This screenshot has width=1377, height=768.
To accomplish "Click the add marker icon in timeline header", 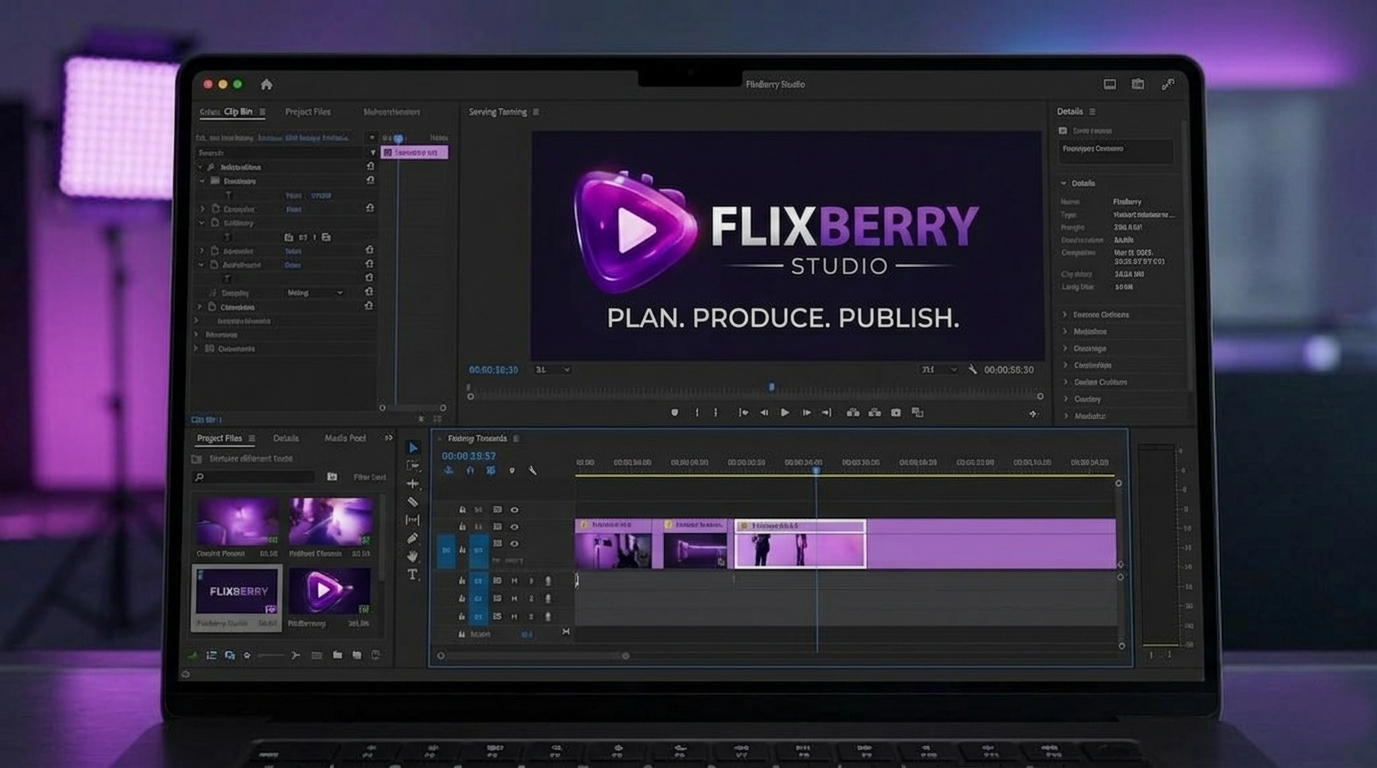I will click(x=512, y=470).
